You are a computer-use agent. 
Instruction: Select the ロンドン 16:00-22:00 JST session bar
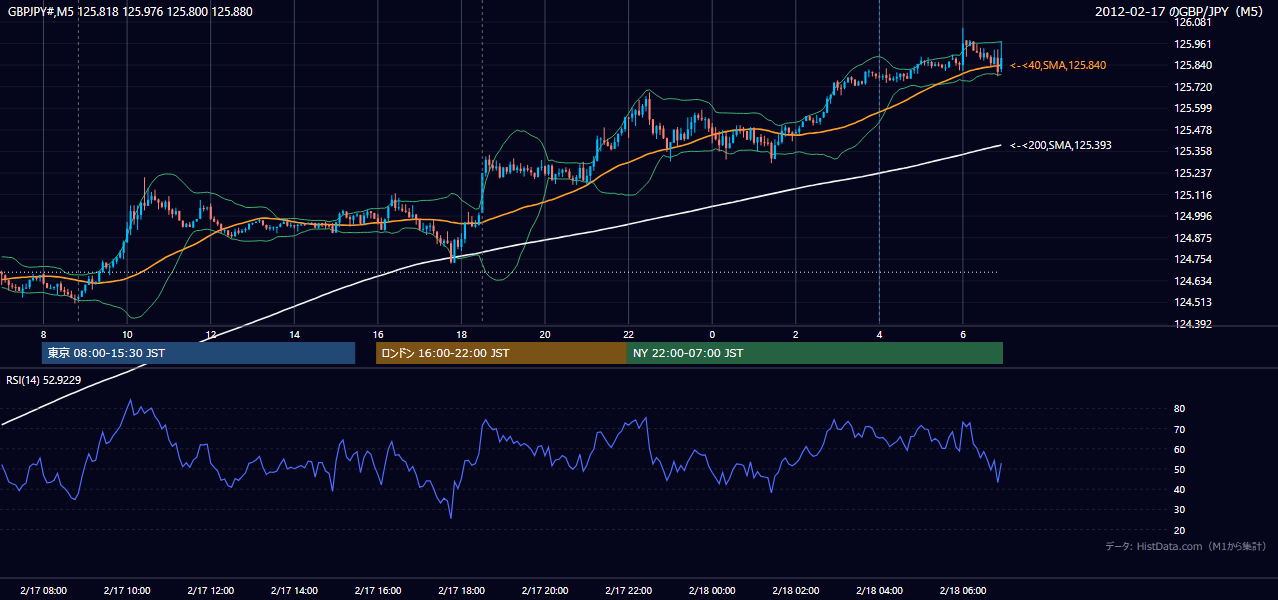pyautogui.click(x=501, y=353)
